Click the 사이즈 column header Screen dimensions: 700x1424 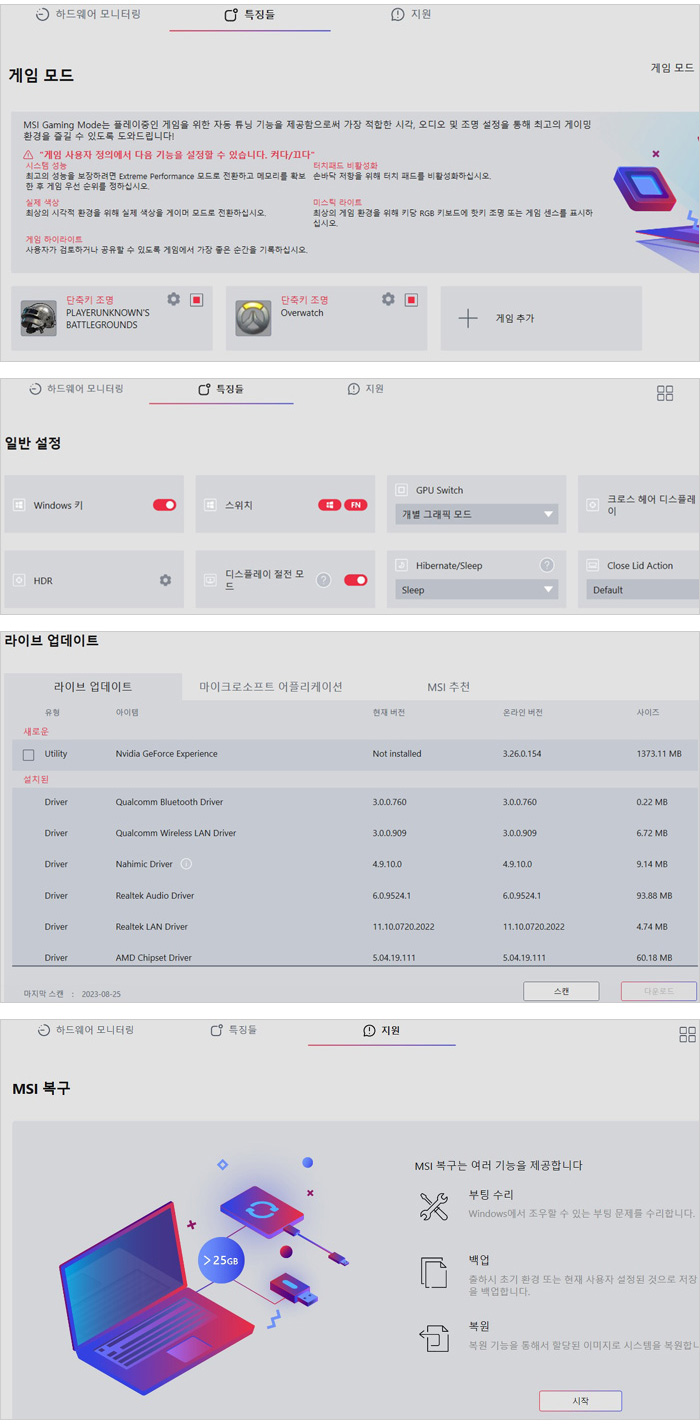pyautogui.click(x=648, y=712)
